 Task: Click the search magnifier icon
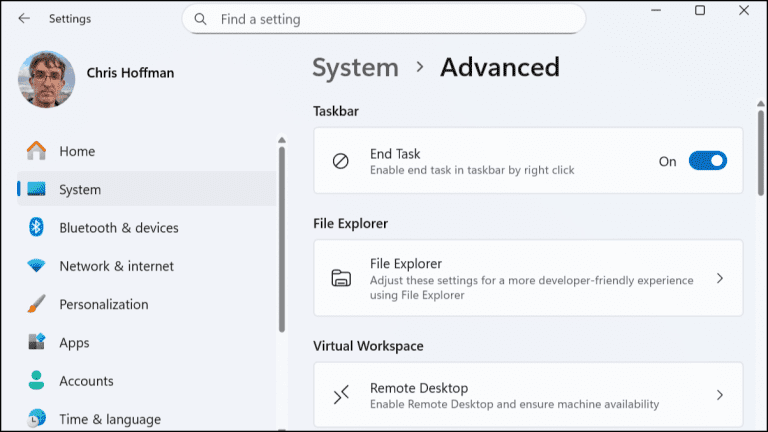point(201,19)
